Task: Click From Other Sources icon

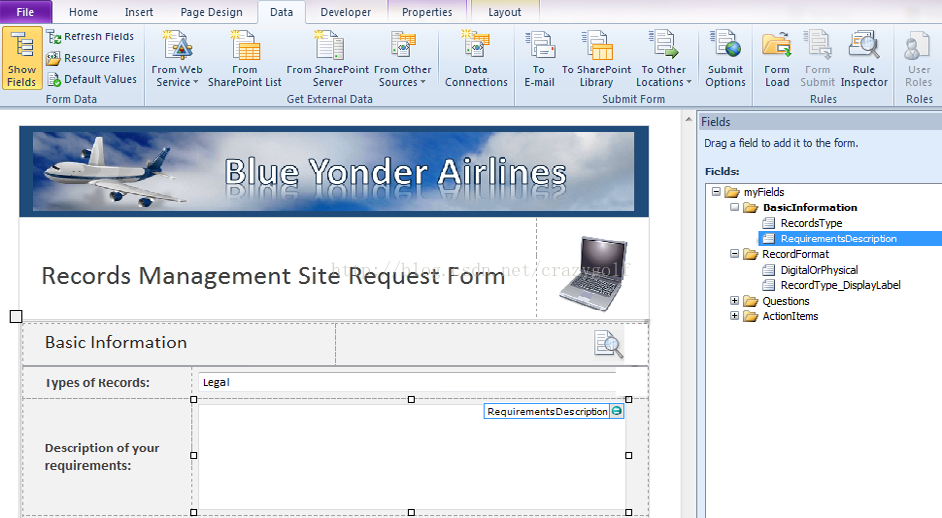Action: point(403,46)
